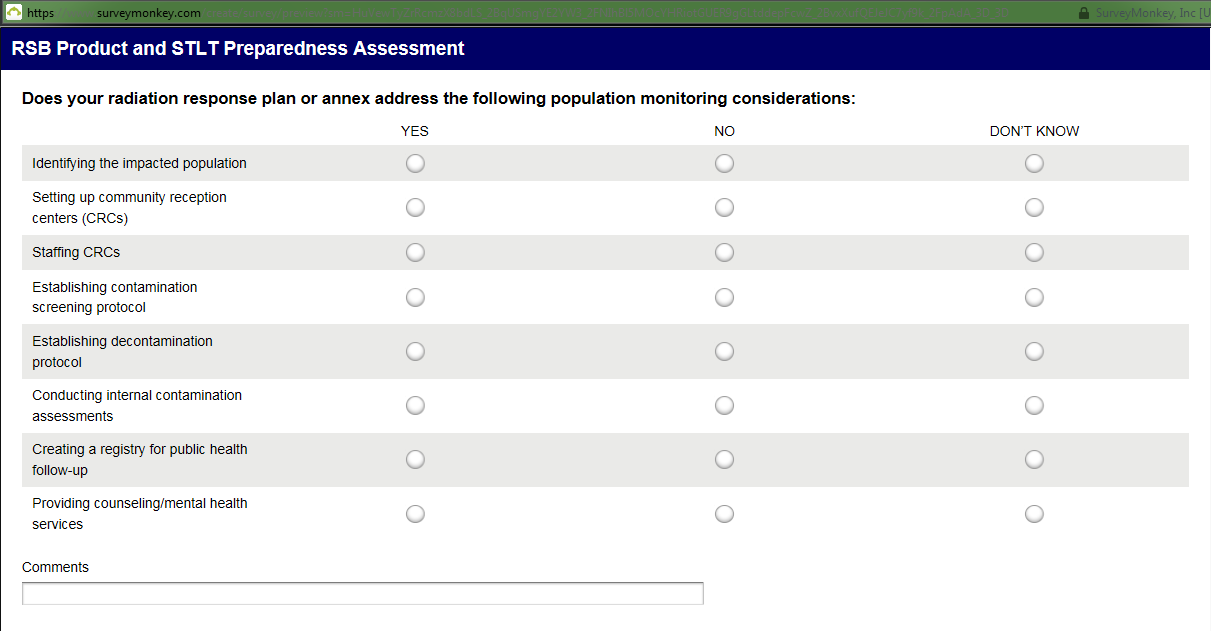1211x631 pixels.
Task: Pick YES for internal contamination assessments
Action: [x=415, y=405]
